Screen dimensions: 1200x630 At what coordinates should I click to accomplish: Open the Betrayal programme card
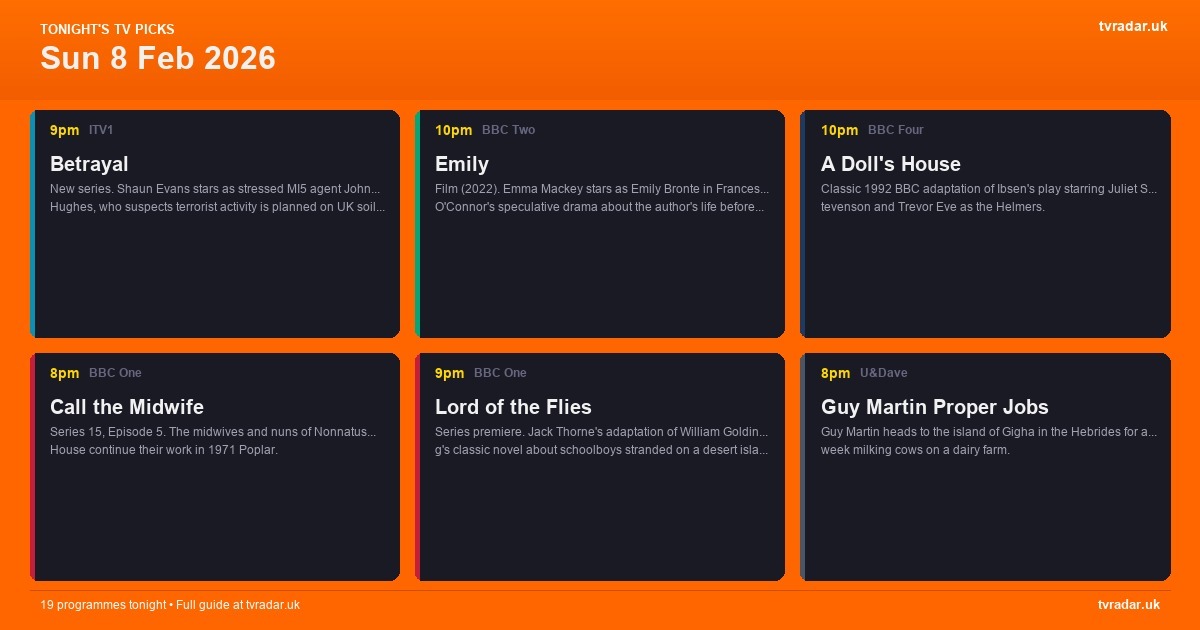click(x=215, y=224)
